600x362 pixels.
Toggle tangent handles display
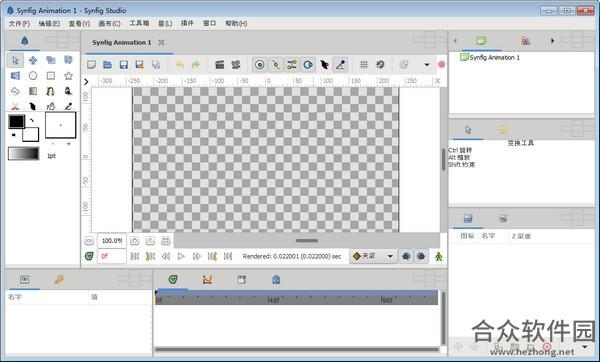[292, 65]
